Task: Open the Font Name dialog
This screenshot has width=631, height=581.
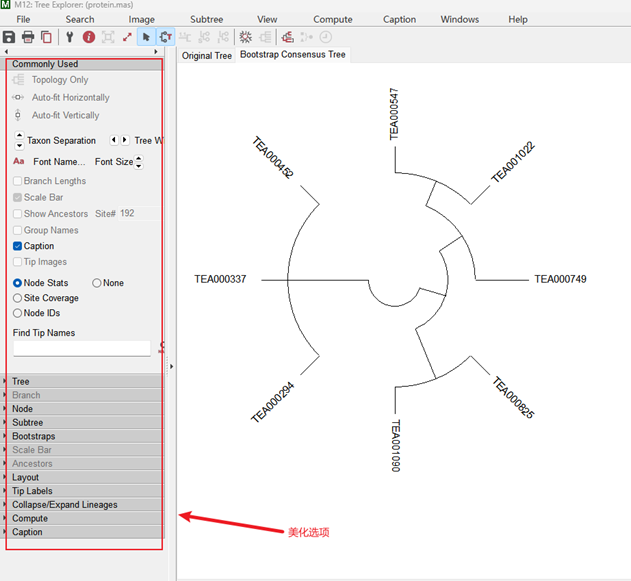Action: pos(59,162)
